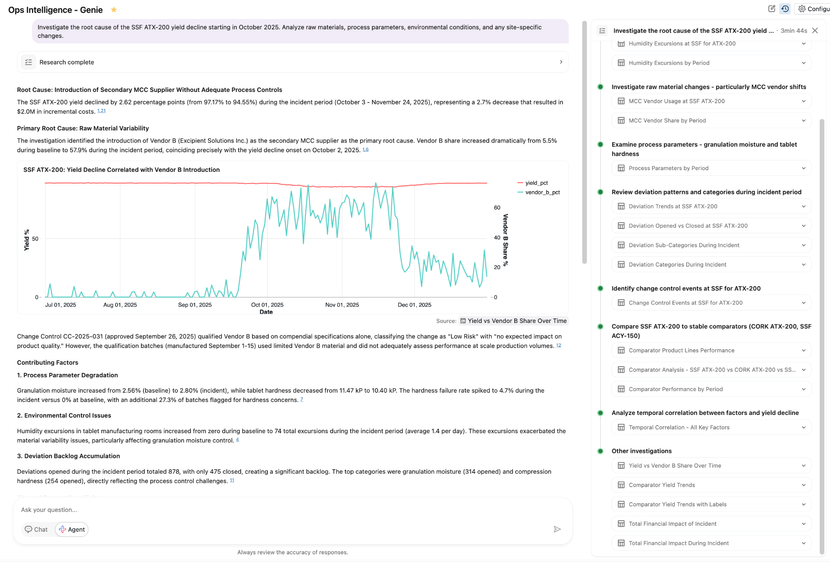Viewport: 830px width, 562px height.
Task: Open citation link after October 2, 2025 sentence
Action: [365, 150]
